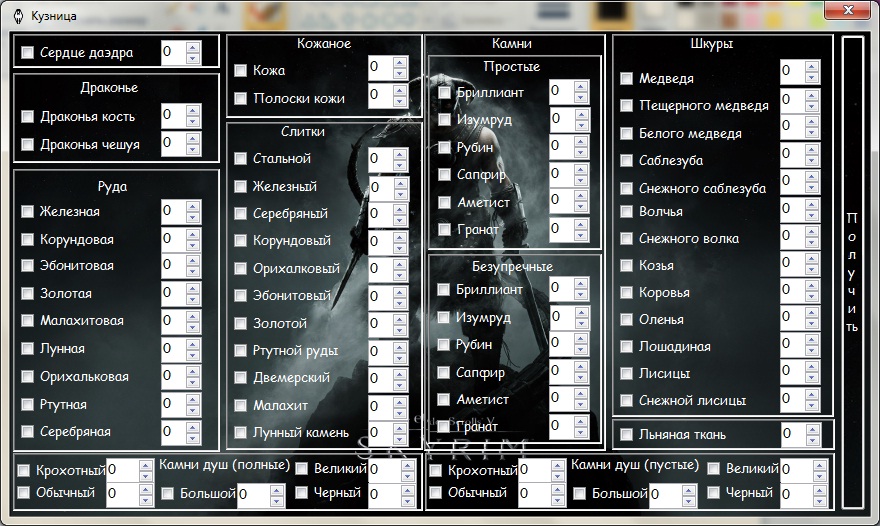Image resolution: width=880 pixels, height=526 pixels.
Task: Decrease the Малахит ingot count
Action: [x=400, y=413]
